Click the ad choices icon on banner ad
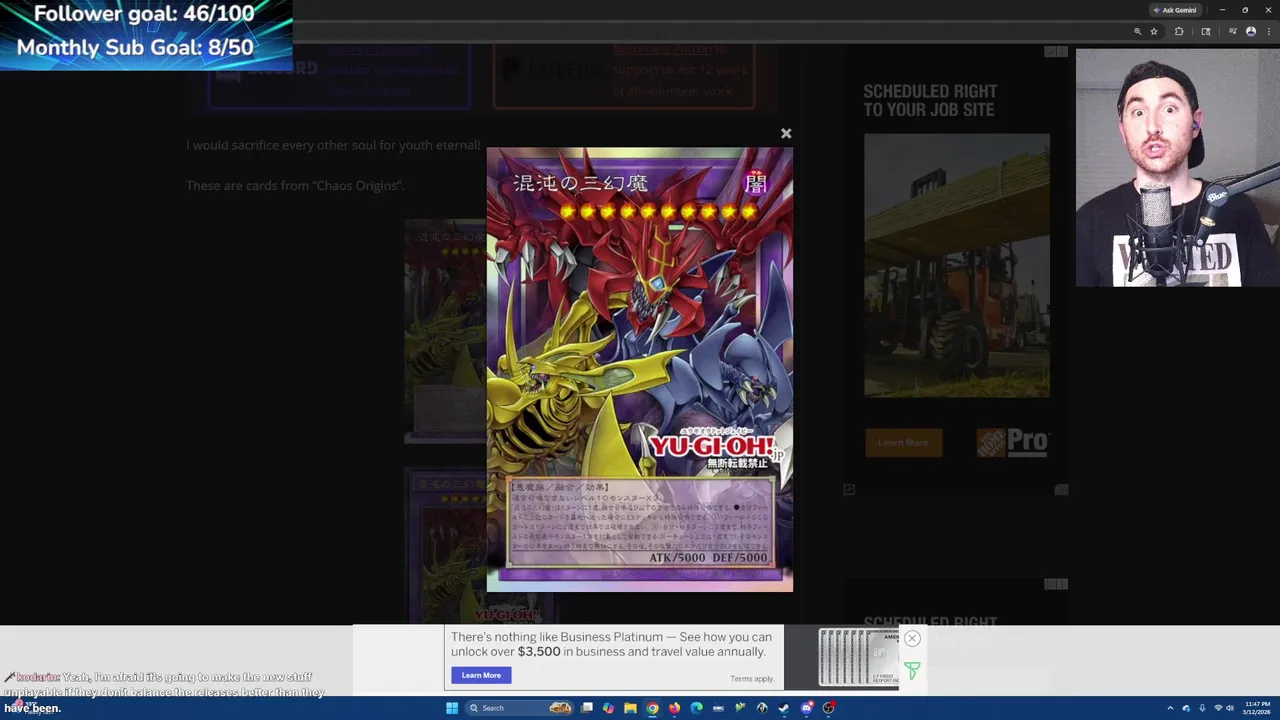Screen dimensions: 1280x720 912,671
